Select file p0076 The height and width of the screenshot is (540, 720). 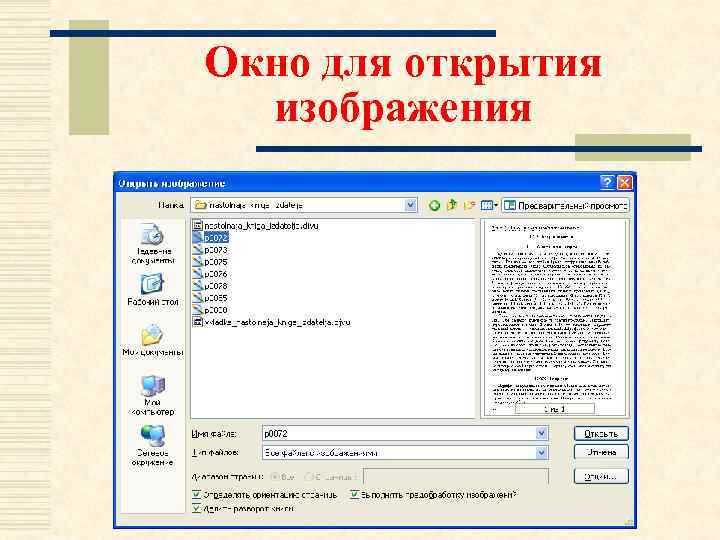[x=210, y=274]
